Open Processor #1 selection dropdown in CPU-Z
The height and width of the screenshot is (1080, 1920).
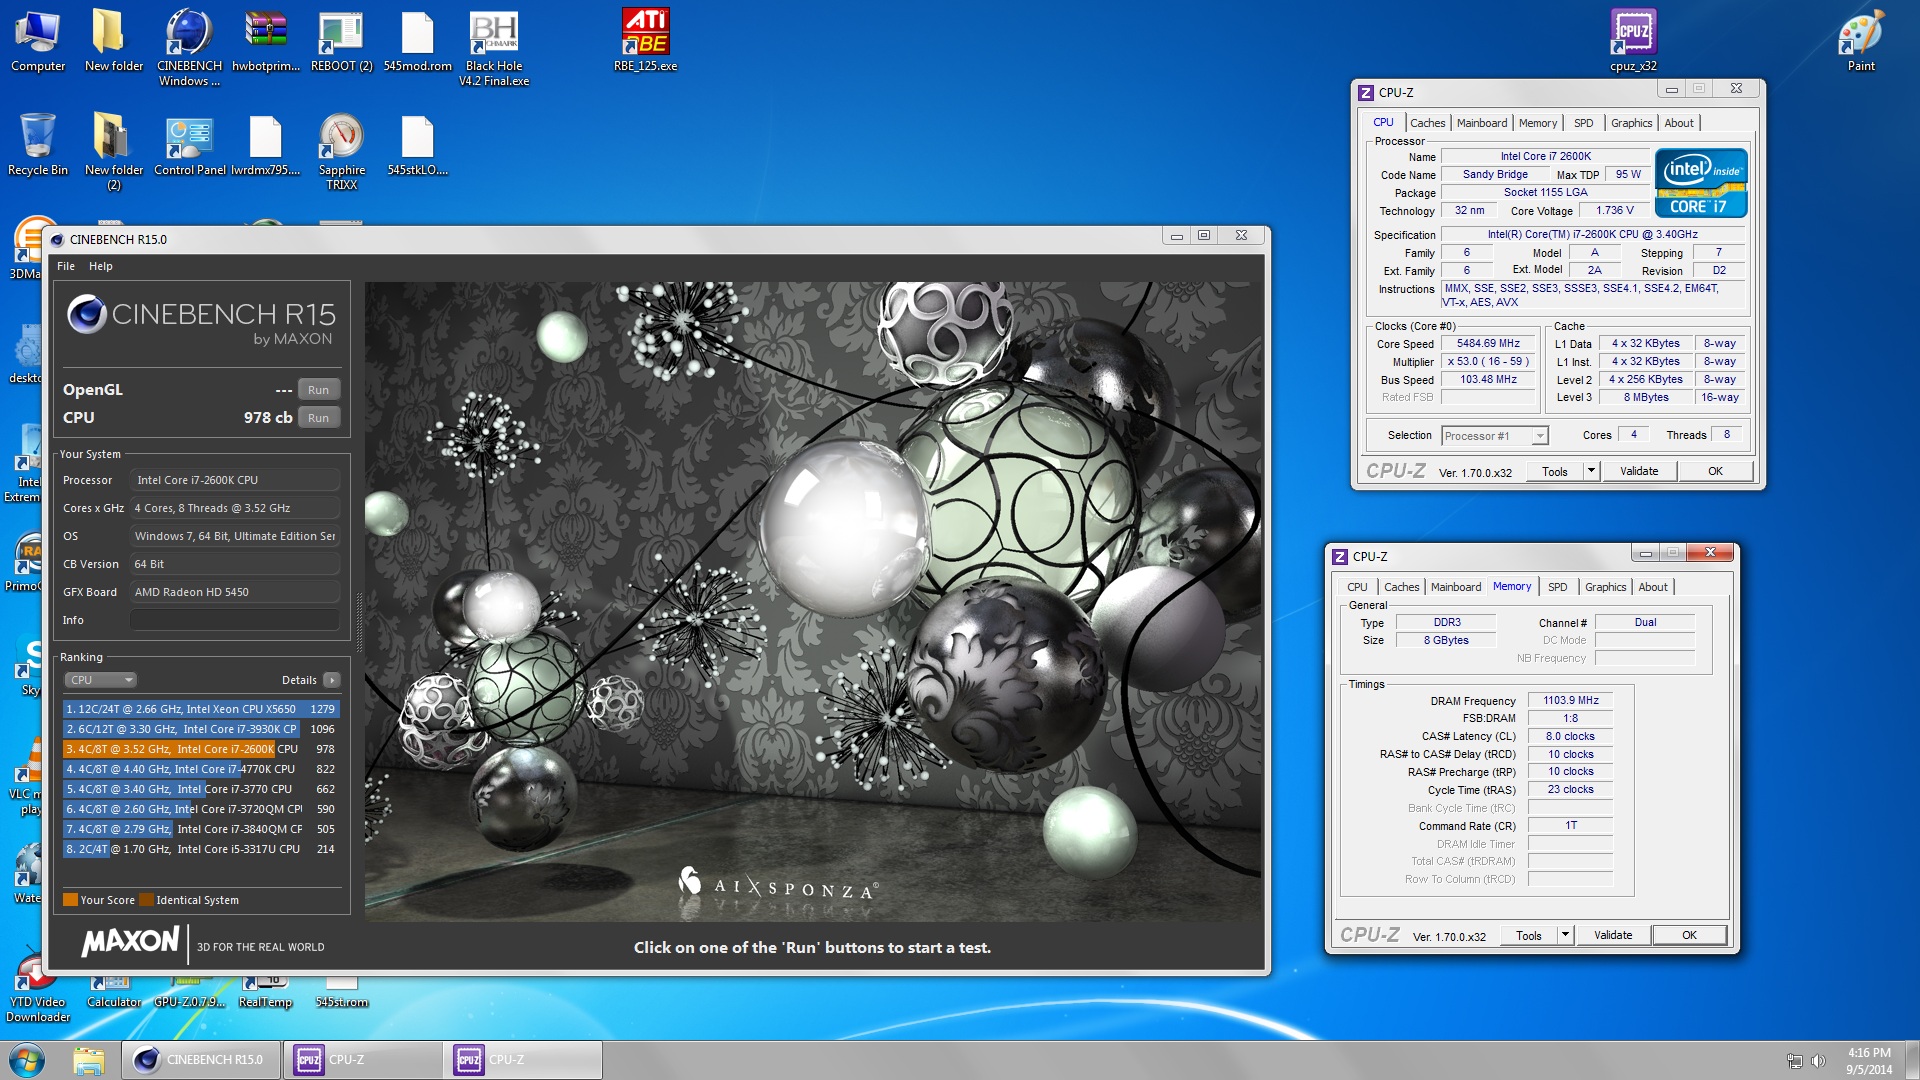(x=1495, y=436)
